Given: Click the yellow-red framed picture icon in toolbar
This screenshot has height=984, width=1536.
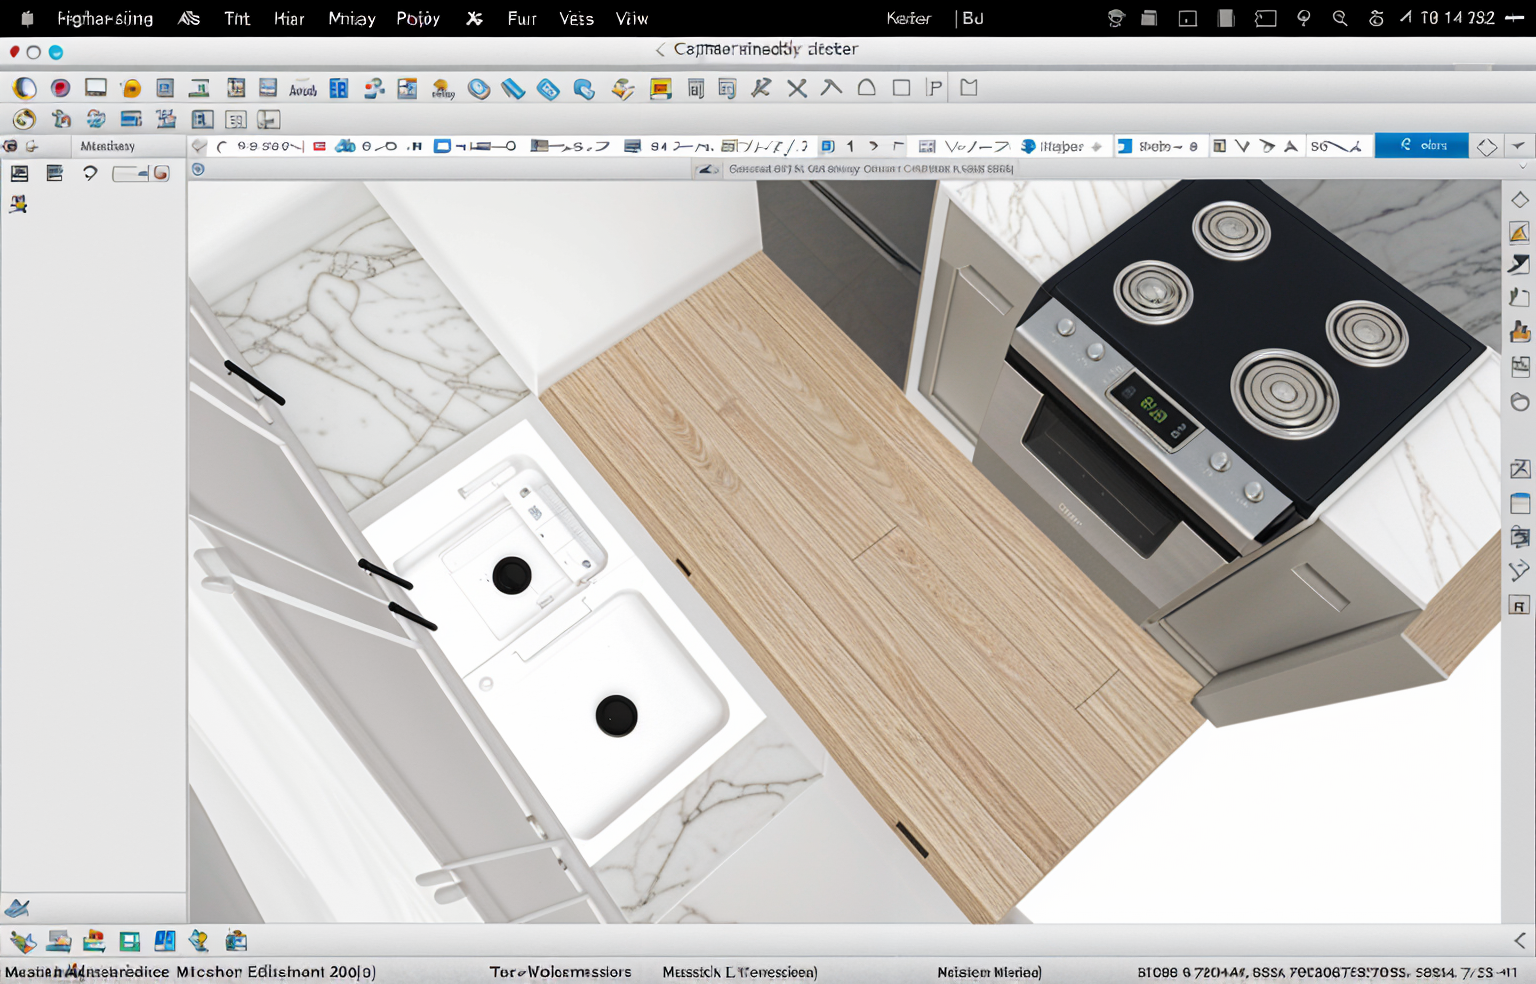Looking at the screenshot, I should pos(660,89).
